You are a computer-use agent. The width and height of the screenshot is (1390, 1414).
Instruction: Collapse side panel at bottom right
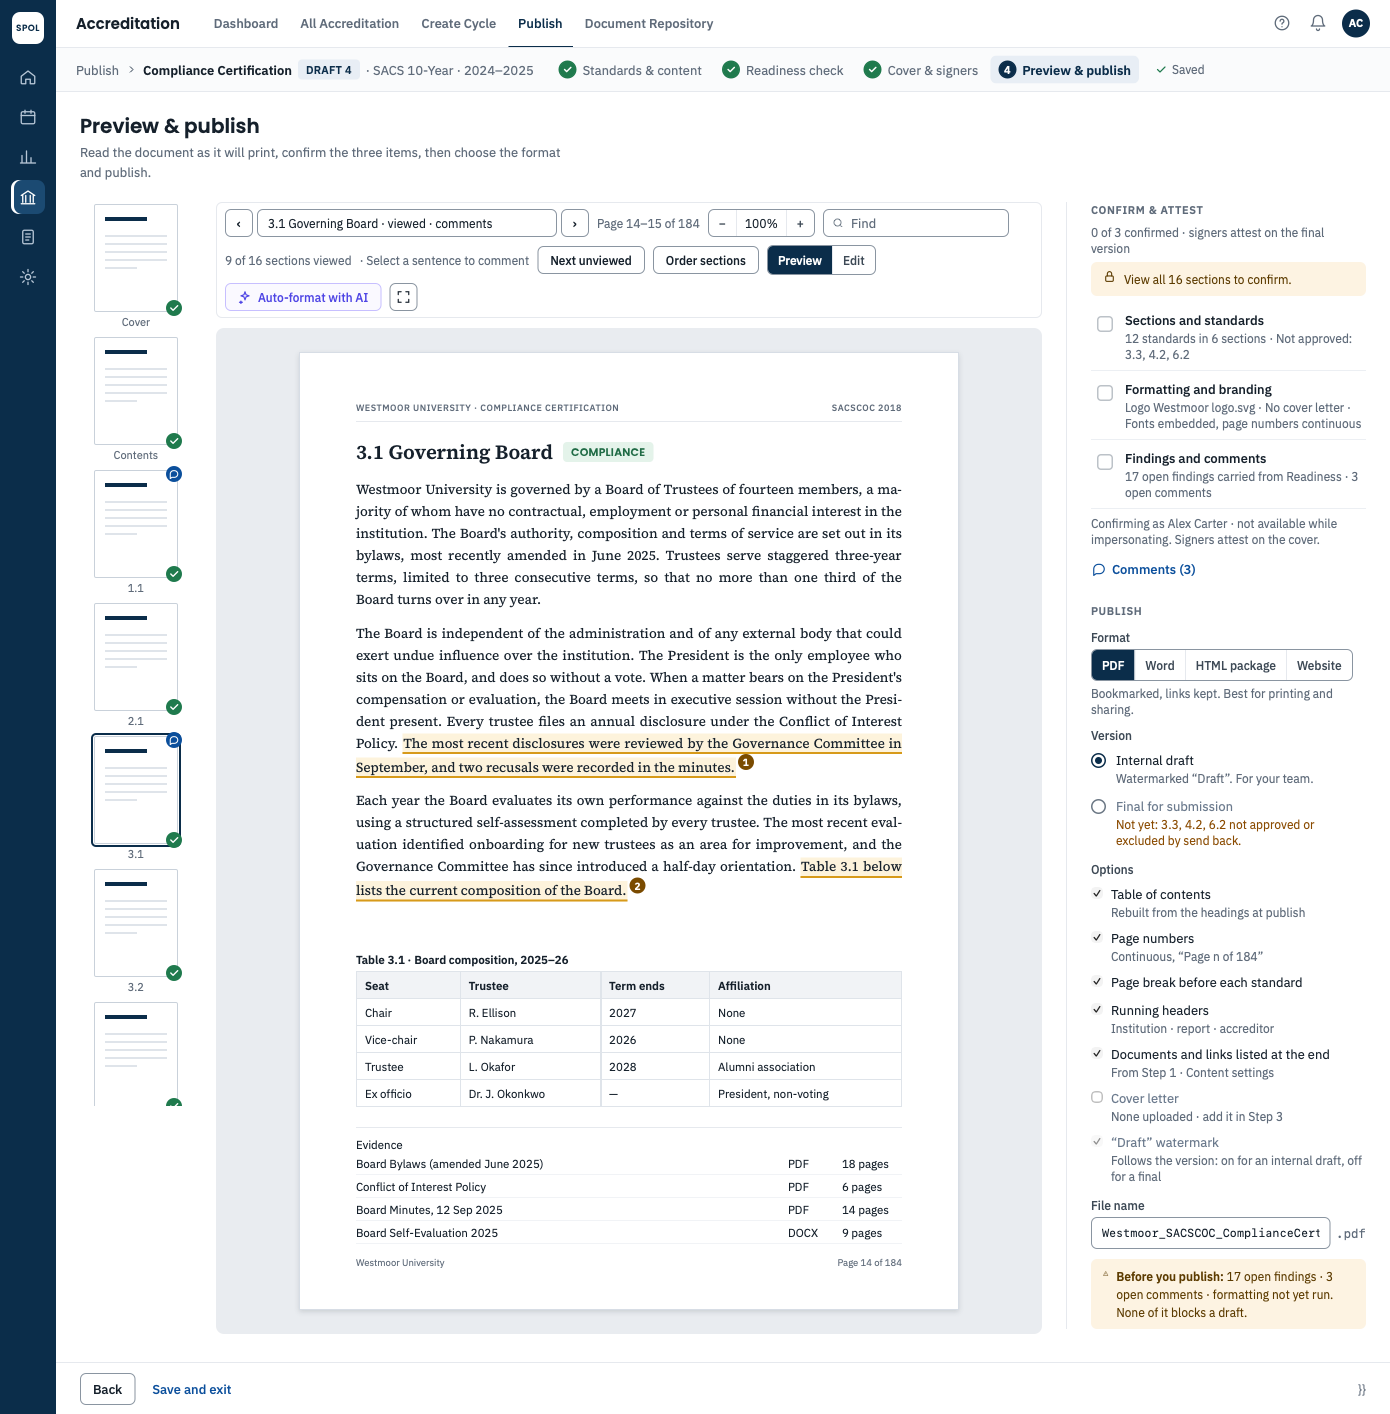point(1361,1389)
